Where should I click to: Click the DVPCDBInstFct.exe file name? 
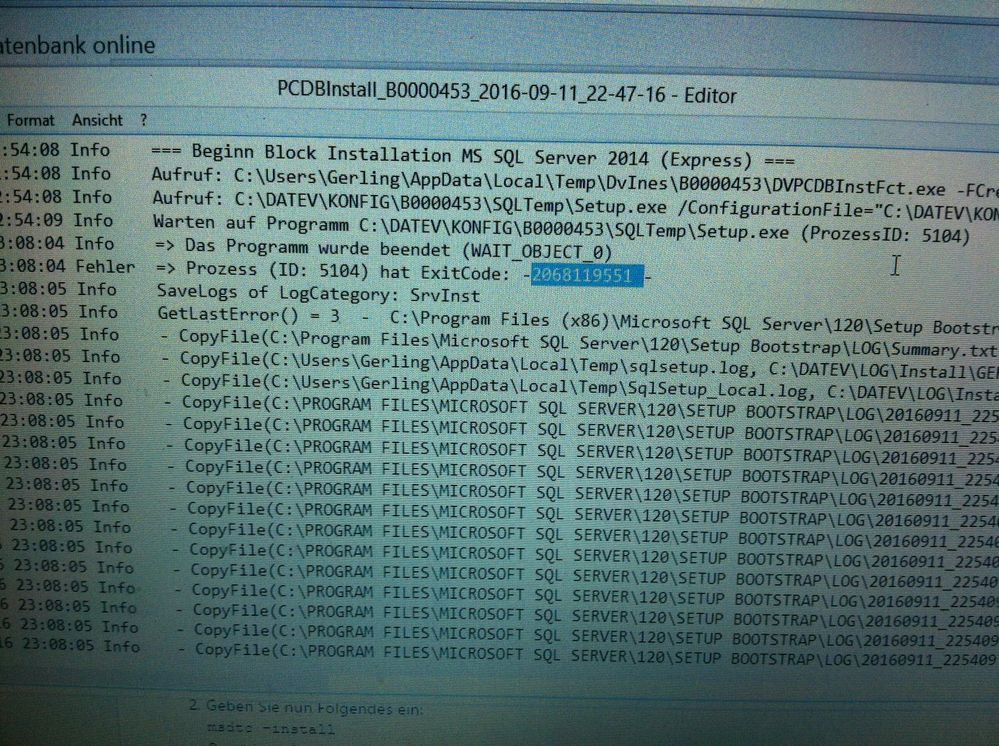click(858, 186)
